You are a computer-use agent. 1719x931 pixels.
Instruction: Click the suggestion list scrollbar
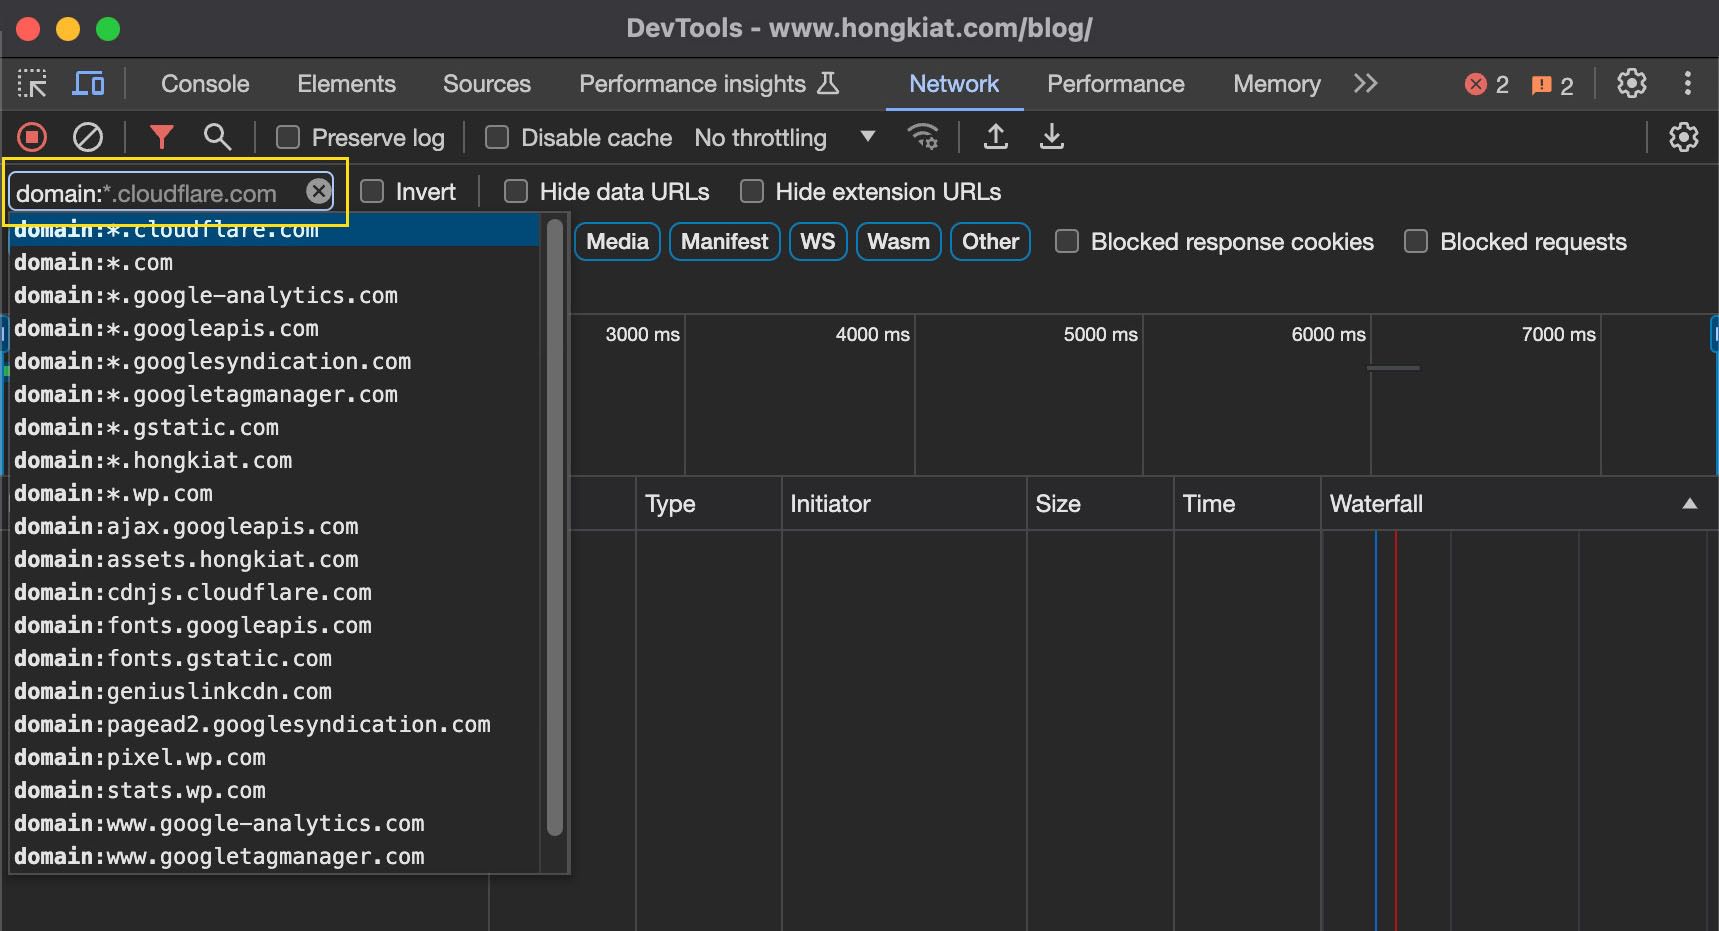555,527
